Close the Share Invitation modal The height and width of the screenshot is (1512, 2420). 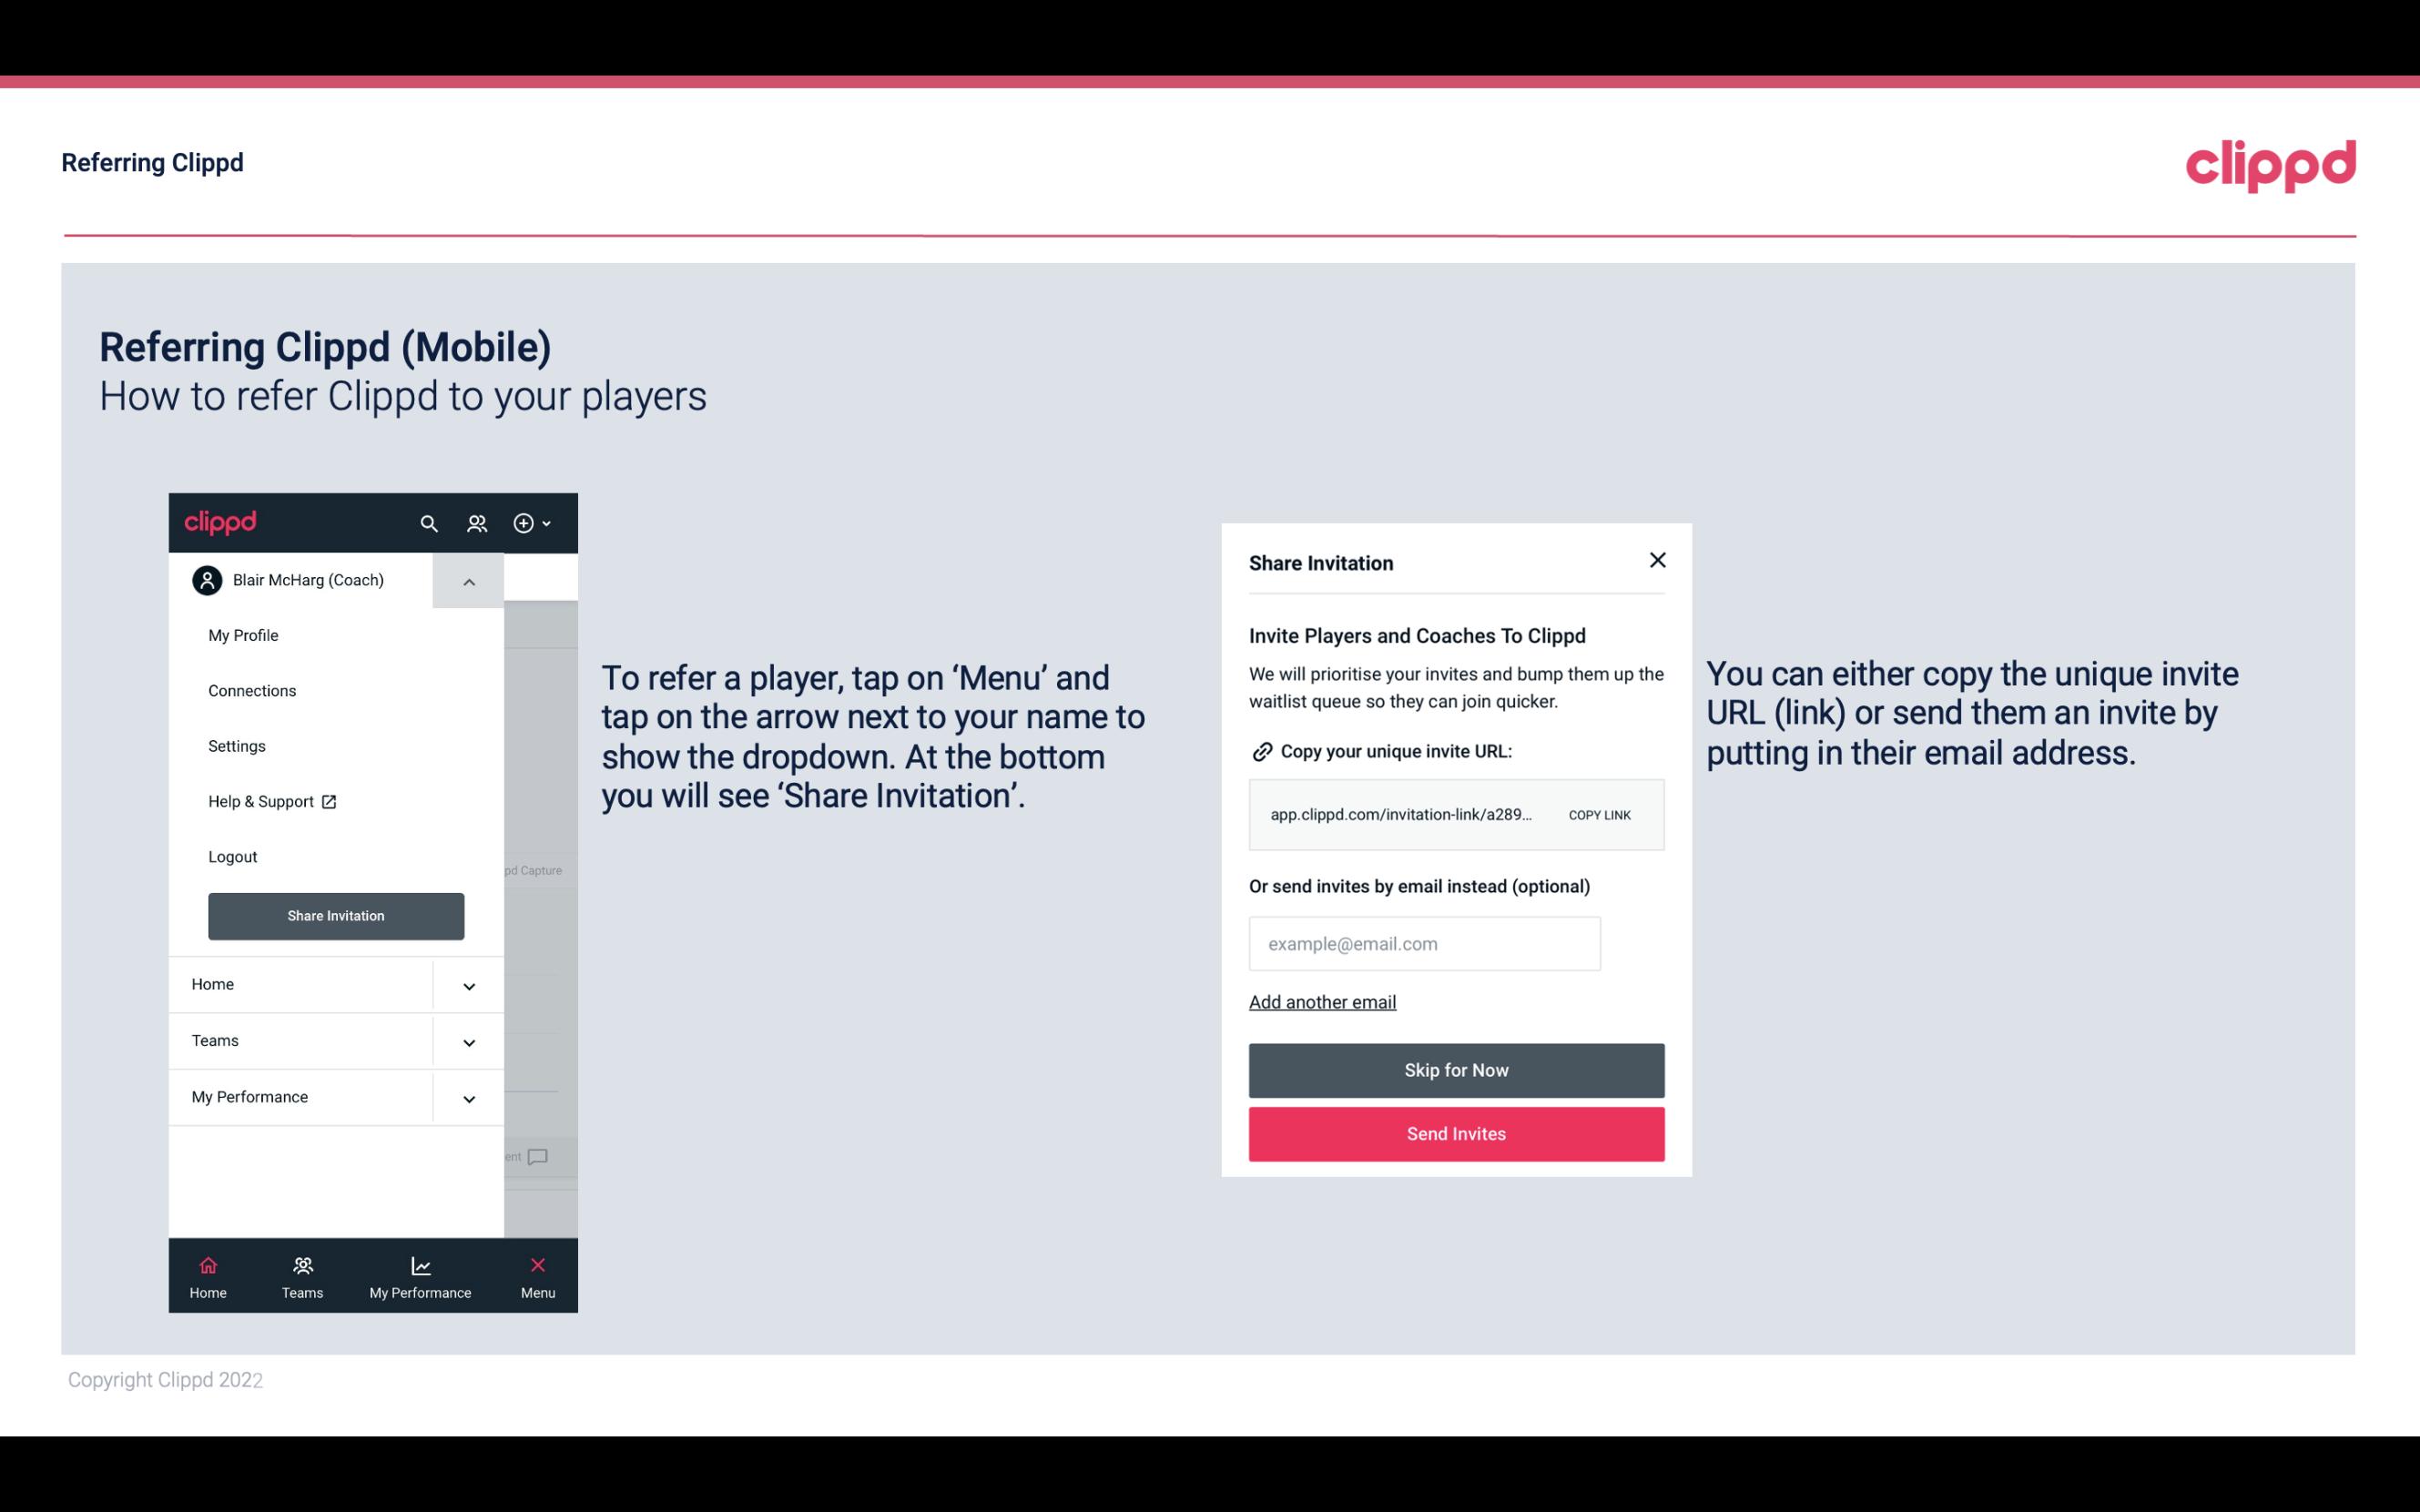coord(1655,559)
